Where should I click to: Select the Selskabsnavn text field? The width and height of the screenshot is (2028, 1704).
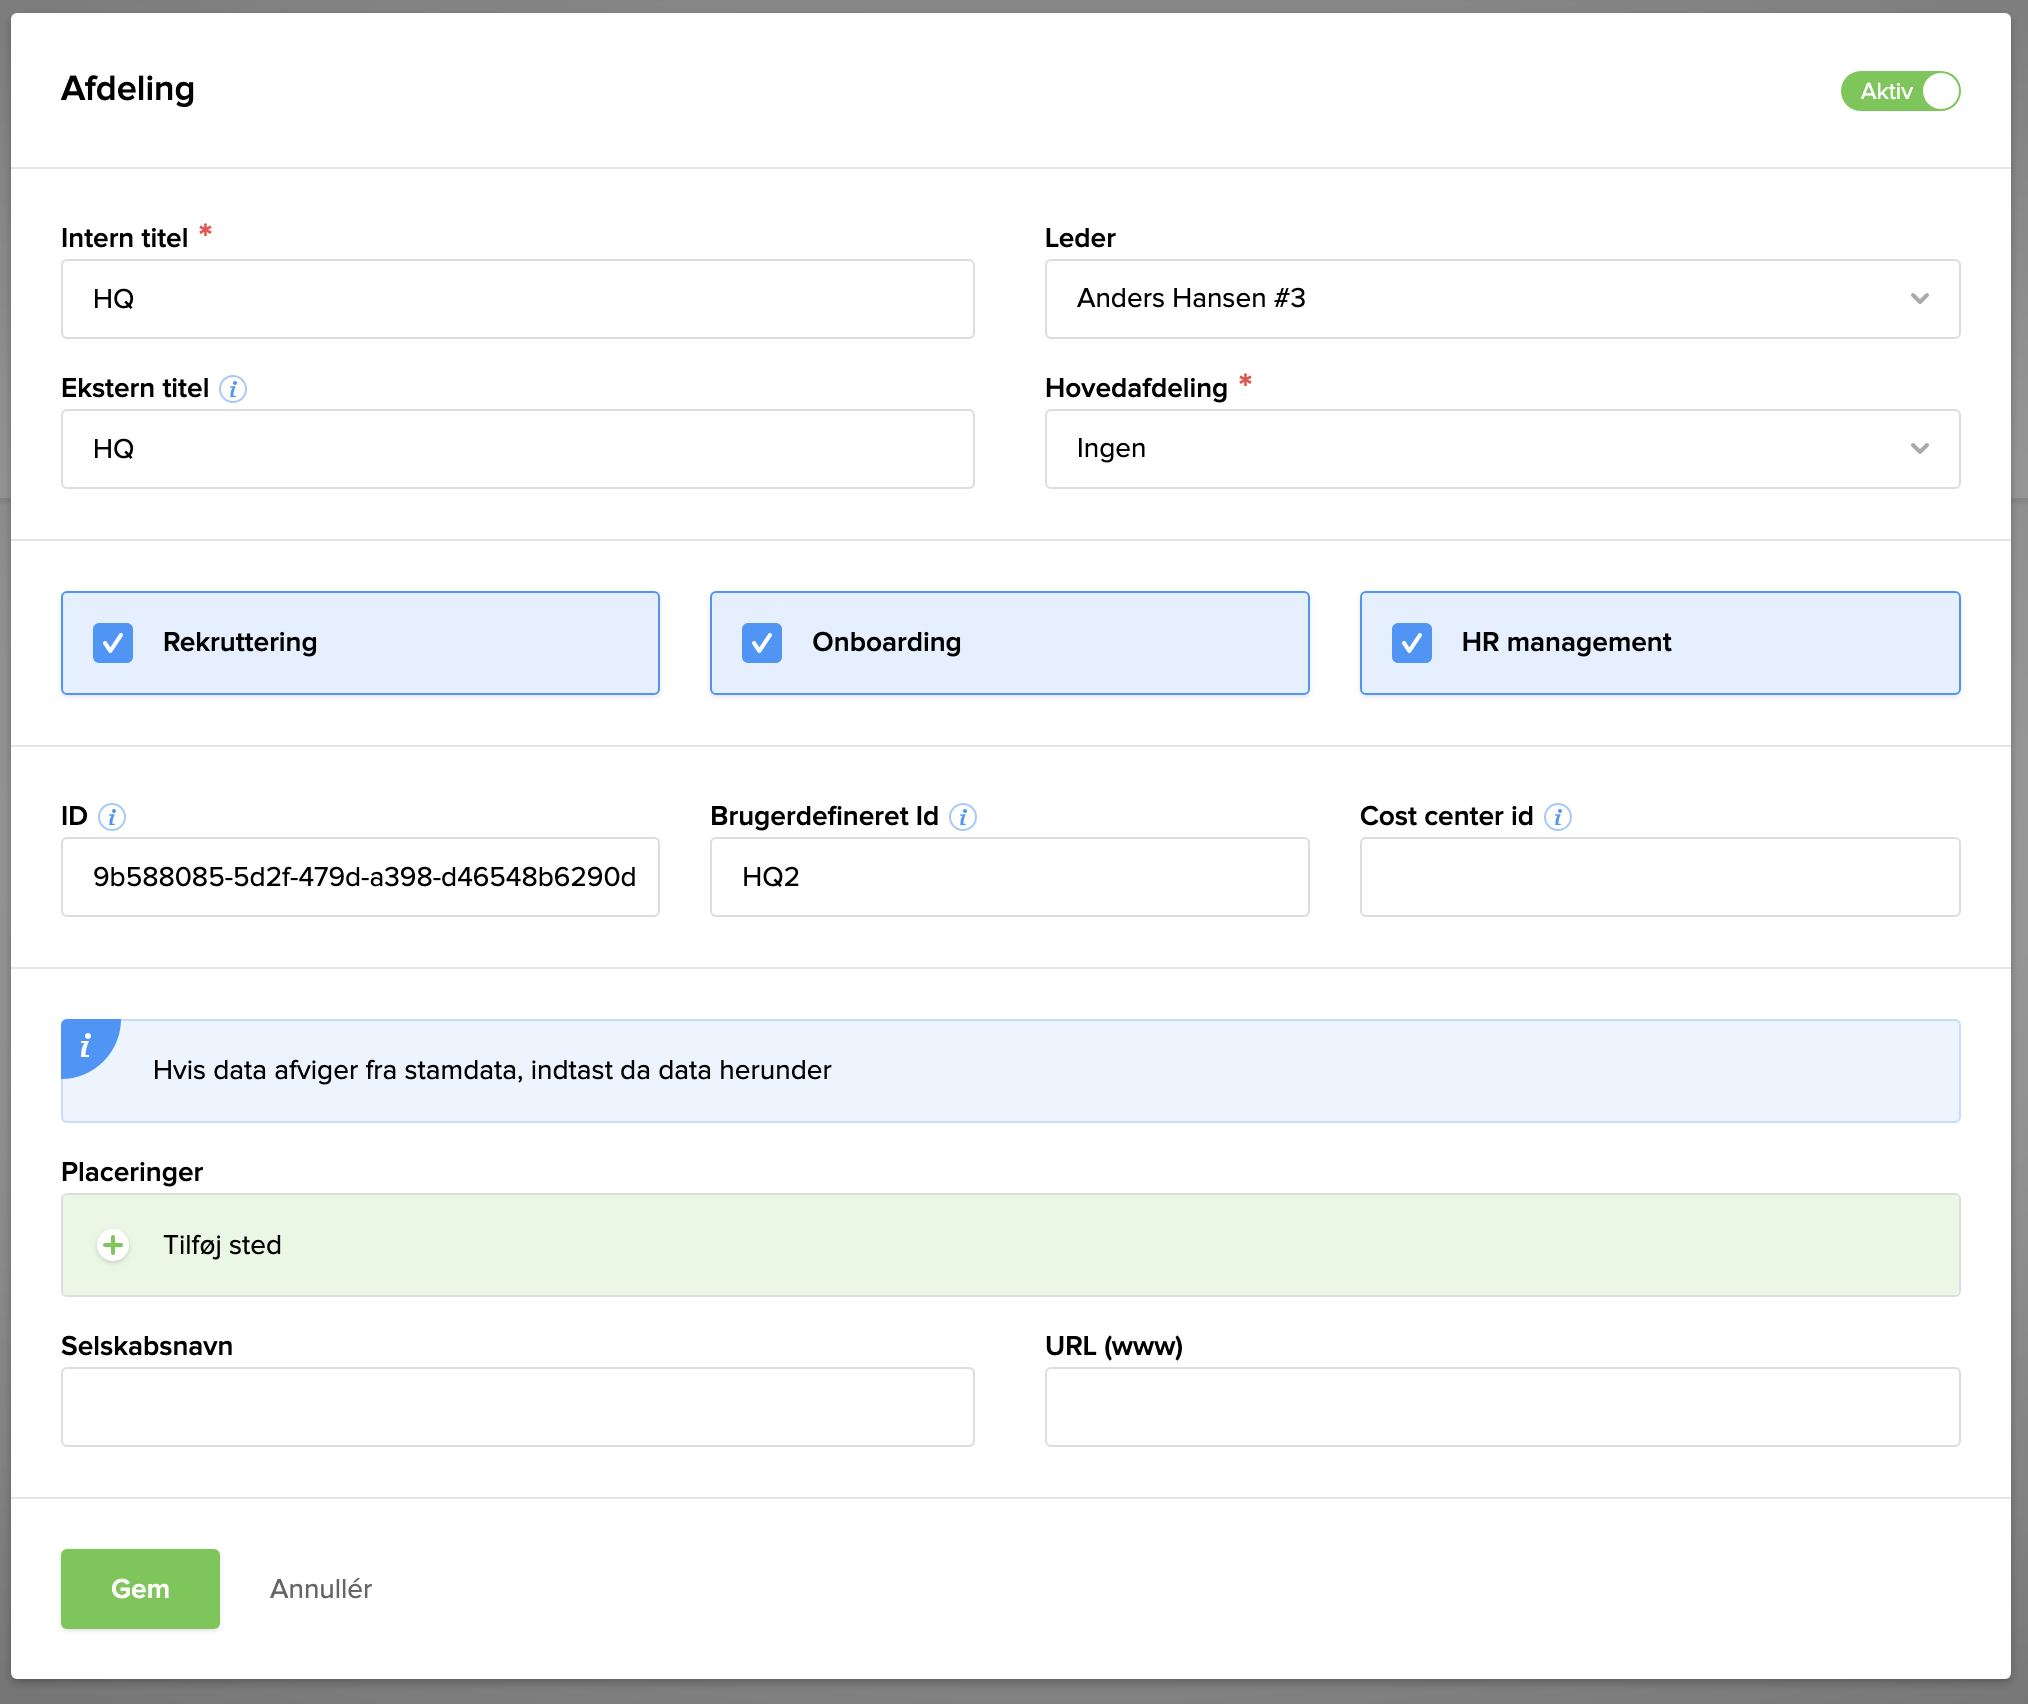pyautogui.click(x=518, y=1407)
